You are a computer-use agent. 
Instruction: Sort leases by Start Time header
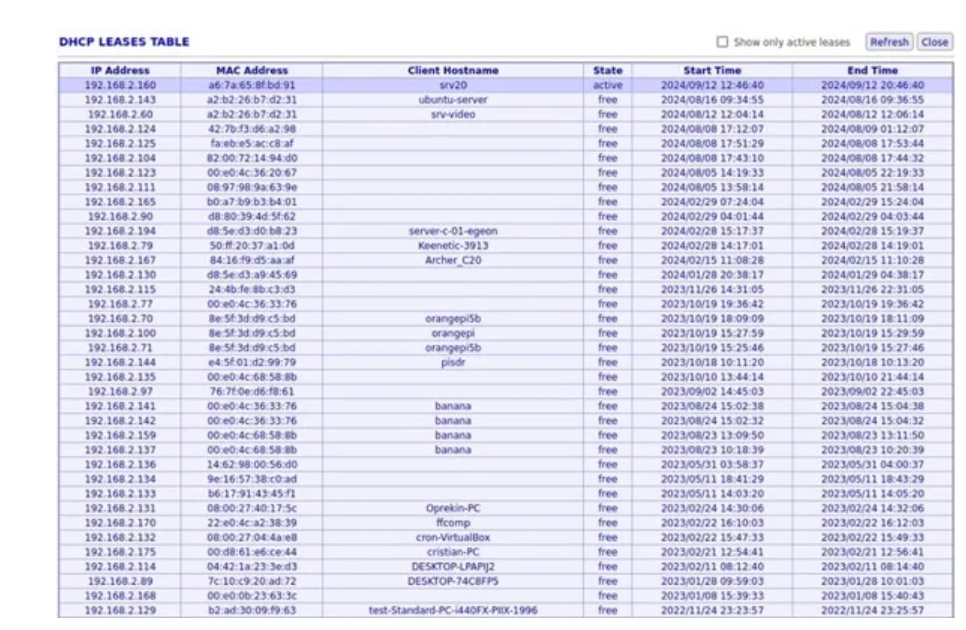coord(712,71)
